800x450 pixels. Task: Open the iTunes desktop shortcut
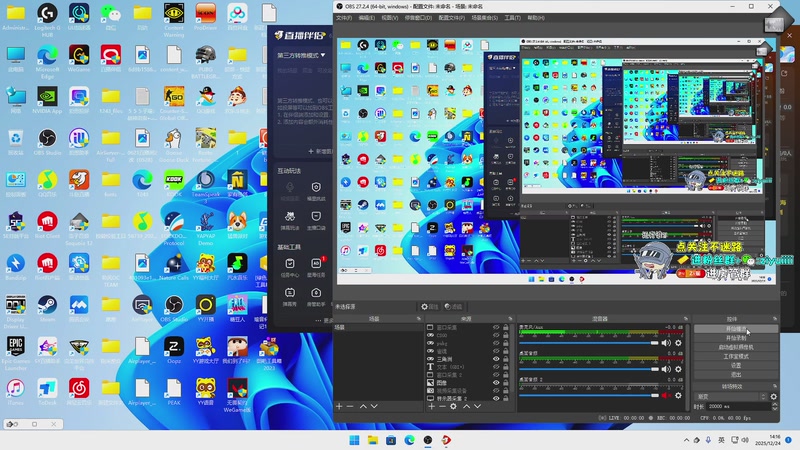[15, 391]
